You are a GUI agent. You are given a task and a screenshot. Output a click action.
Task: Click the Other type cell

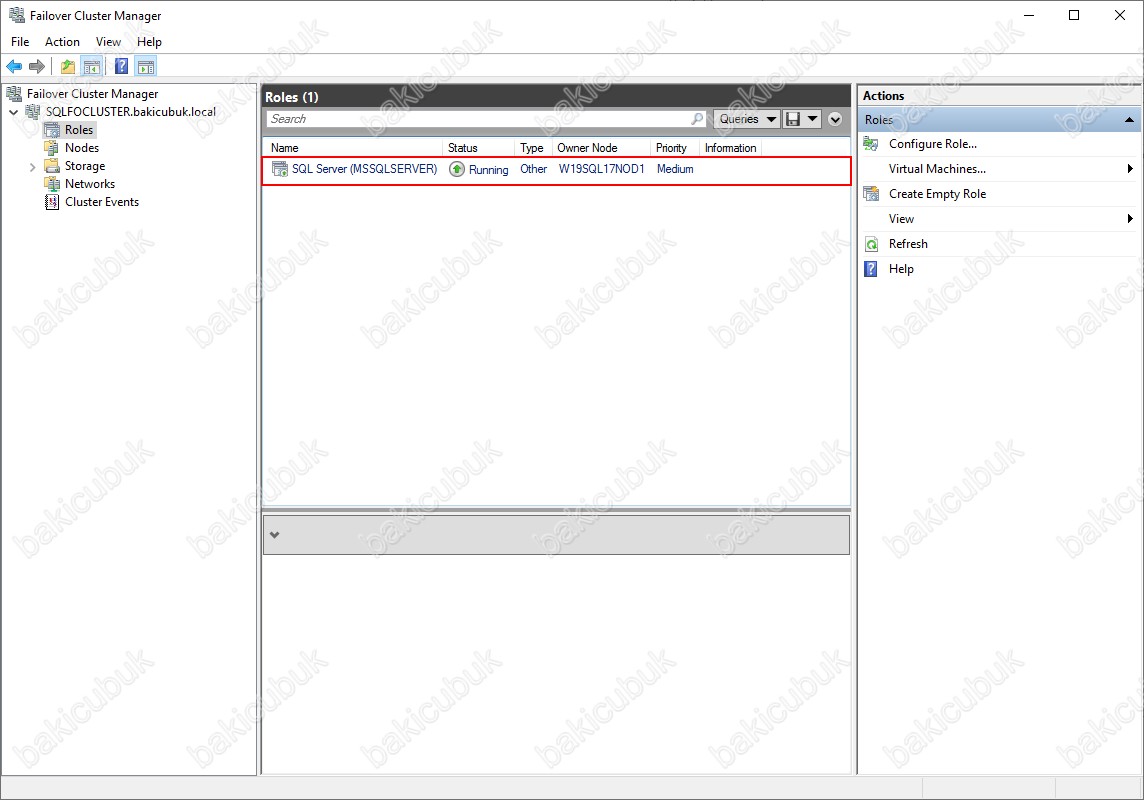(x=533, y=169)
